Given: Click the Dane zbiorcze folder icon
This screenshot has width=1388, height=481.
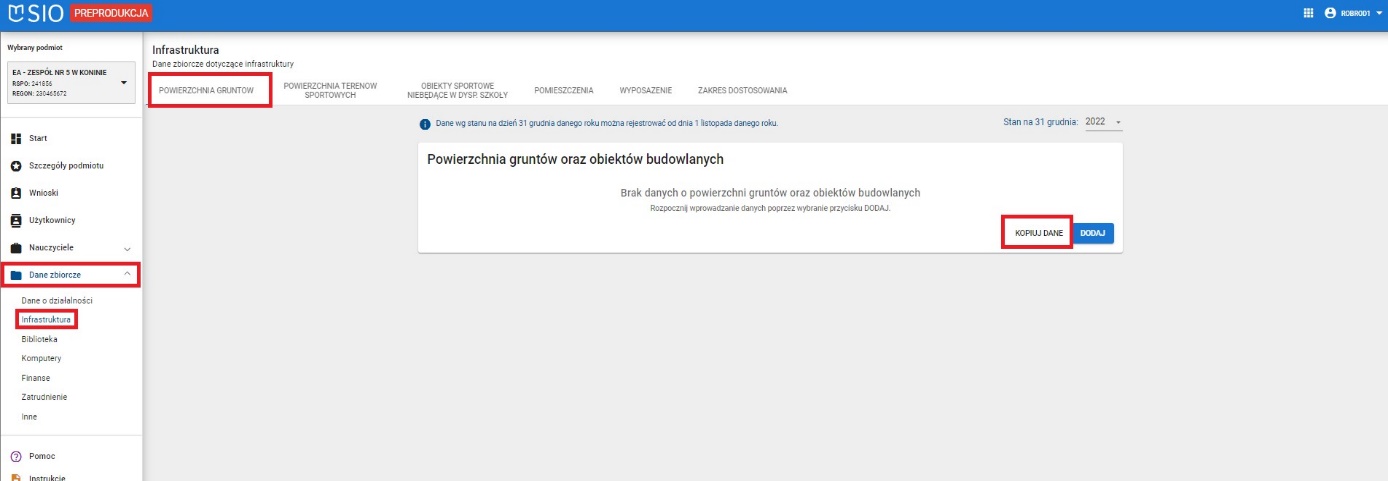Looking at the screenshot, I should [16, 275].
